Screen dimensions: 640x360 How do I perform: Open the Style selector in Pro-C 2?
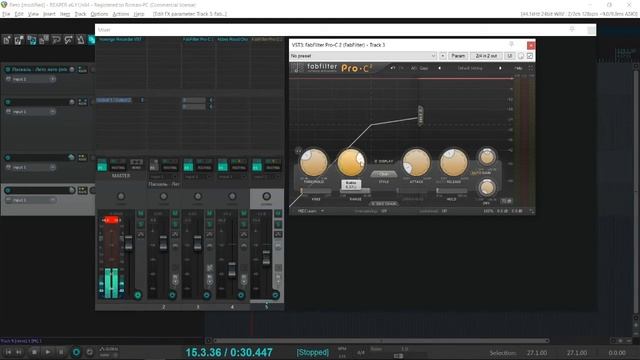click(x=384, y=174)
